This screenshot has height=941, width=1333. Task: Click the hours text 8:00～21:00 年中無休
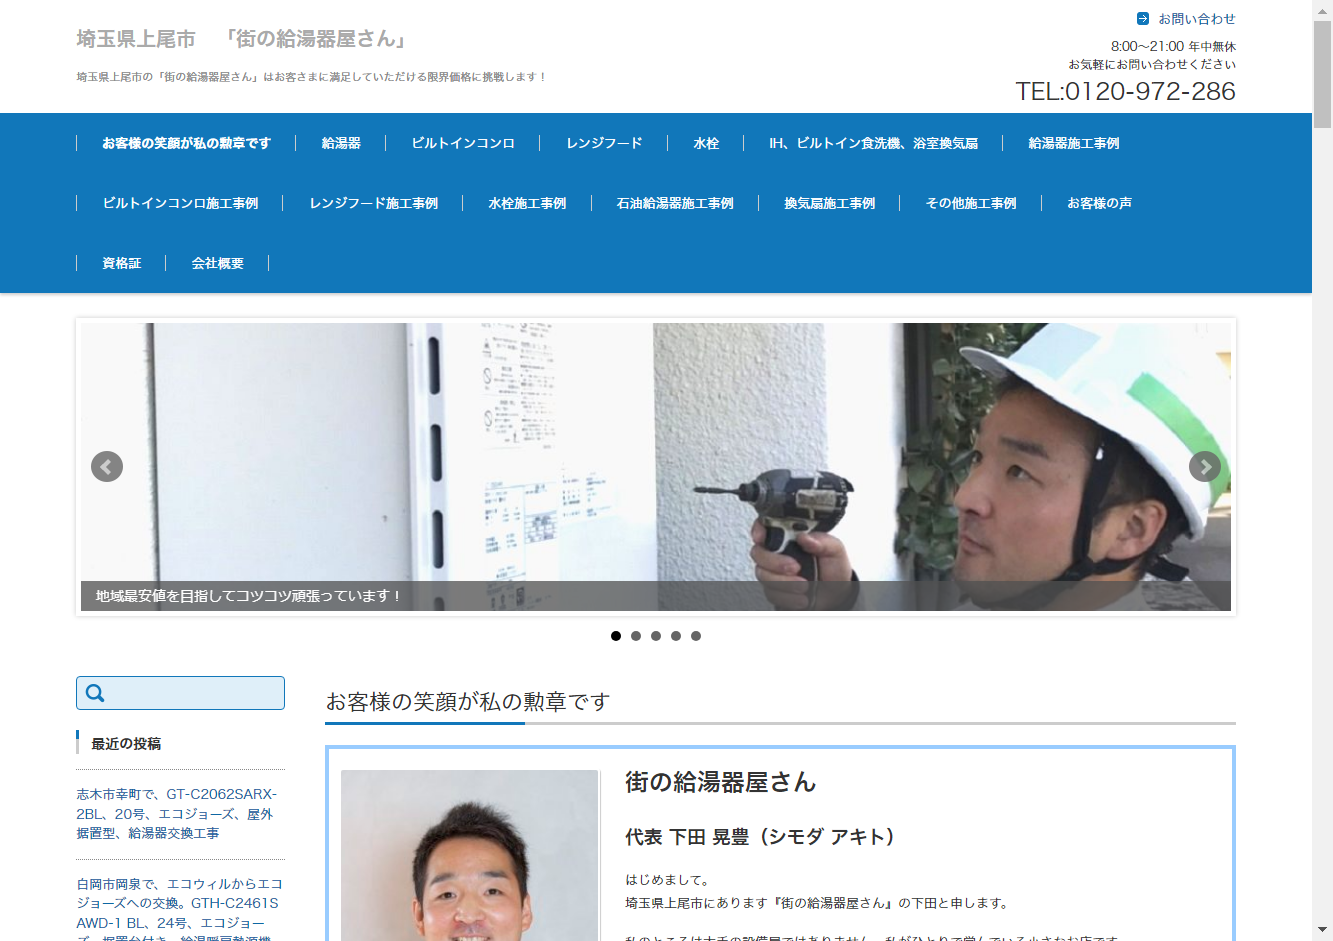coord(1173,46)
